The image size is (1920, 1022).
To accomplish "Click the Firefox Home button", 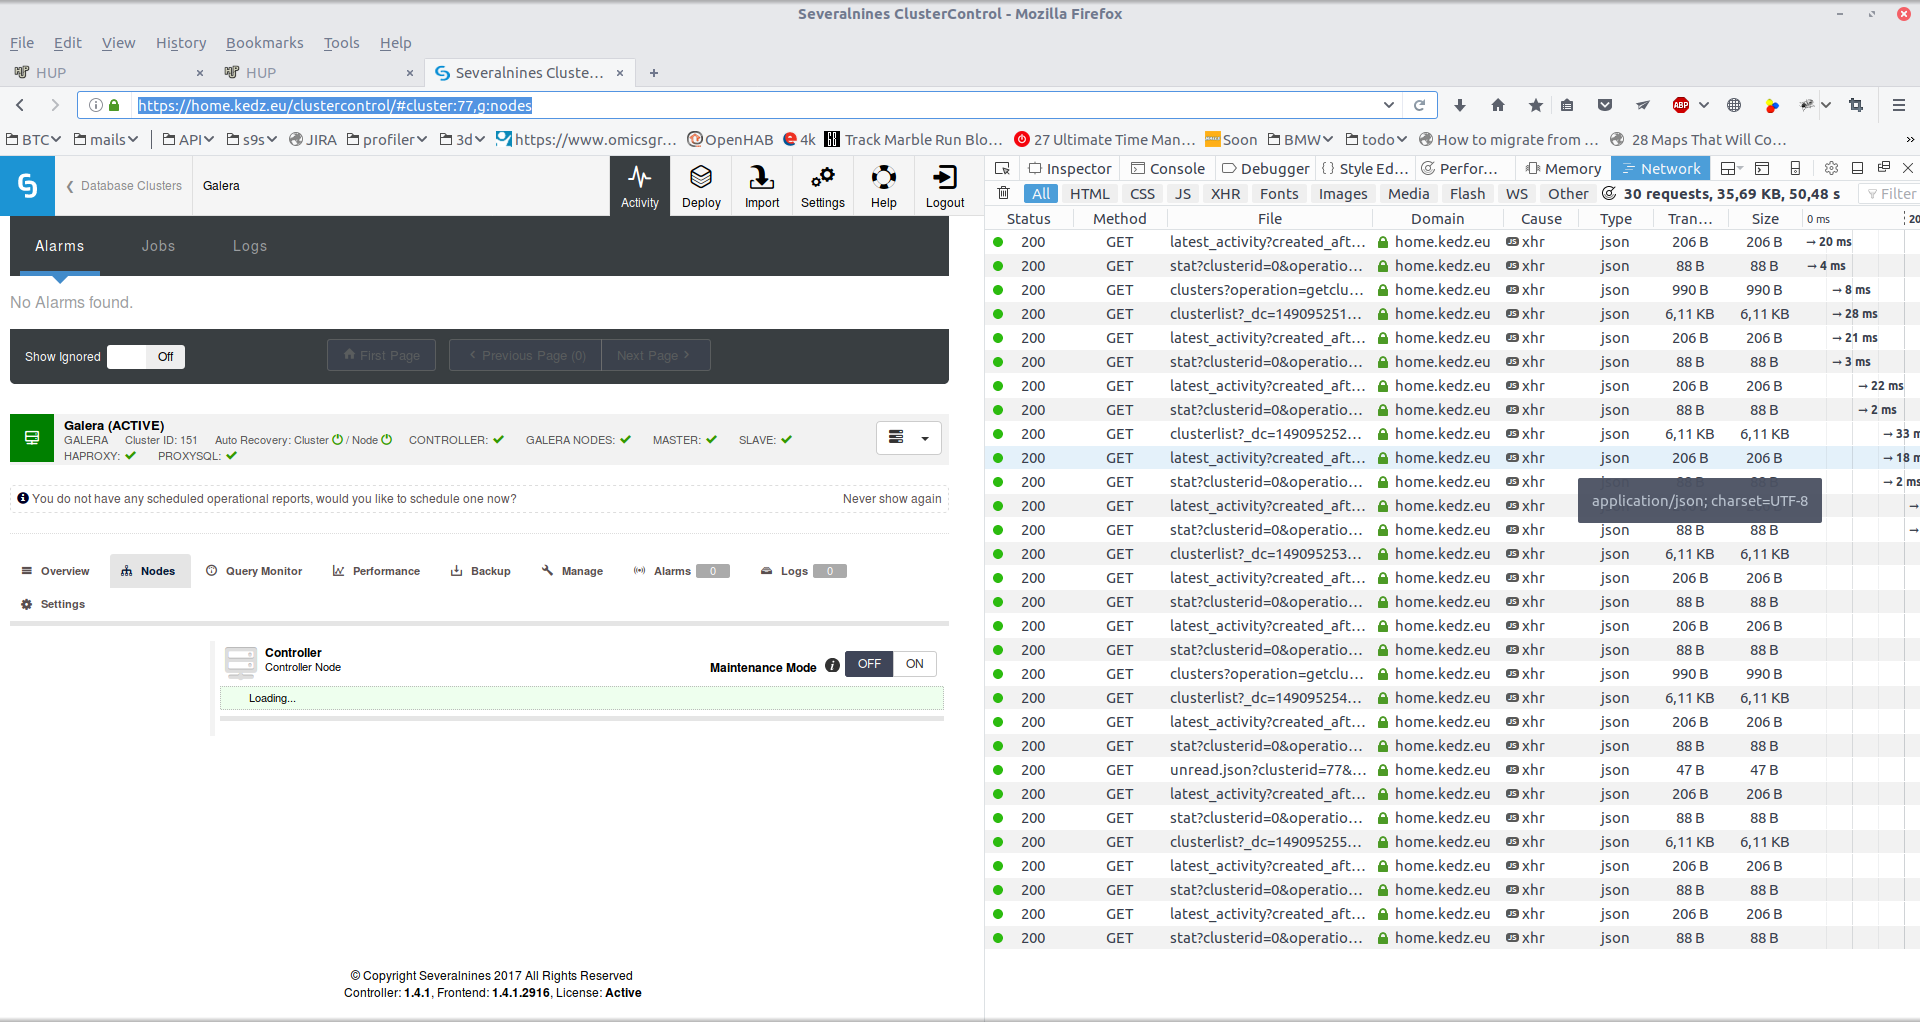I will (1497, 105).
